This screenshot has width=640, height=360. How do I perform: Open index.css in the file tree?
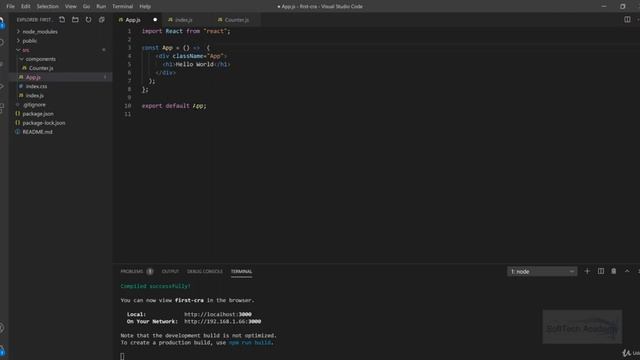(x=36, y=87)
